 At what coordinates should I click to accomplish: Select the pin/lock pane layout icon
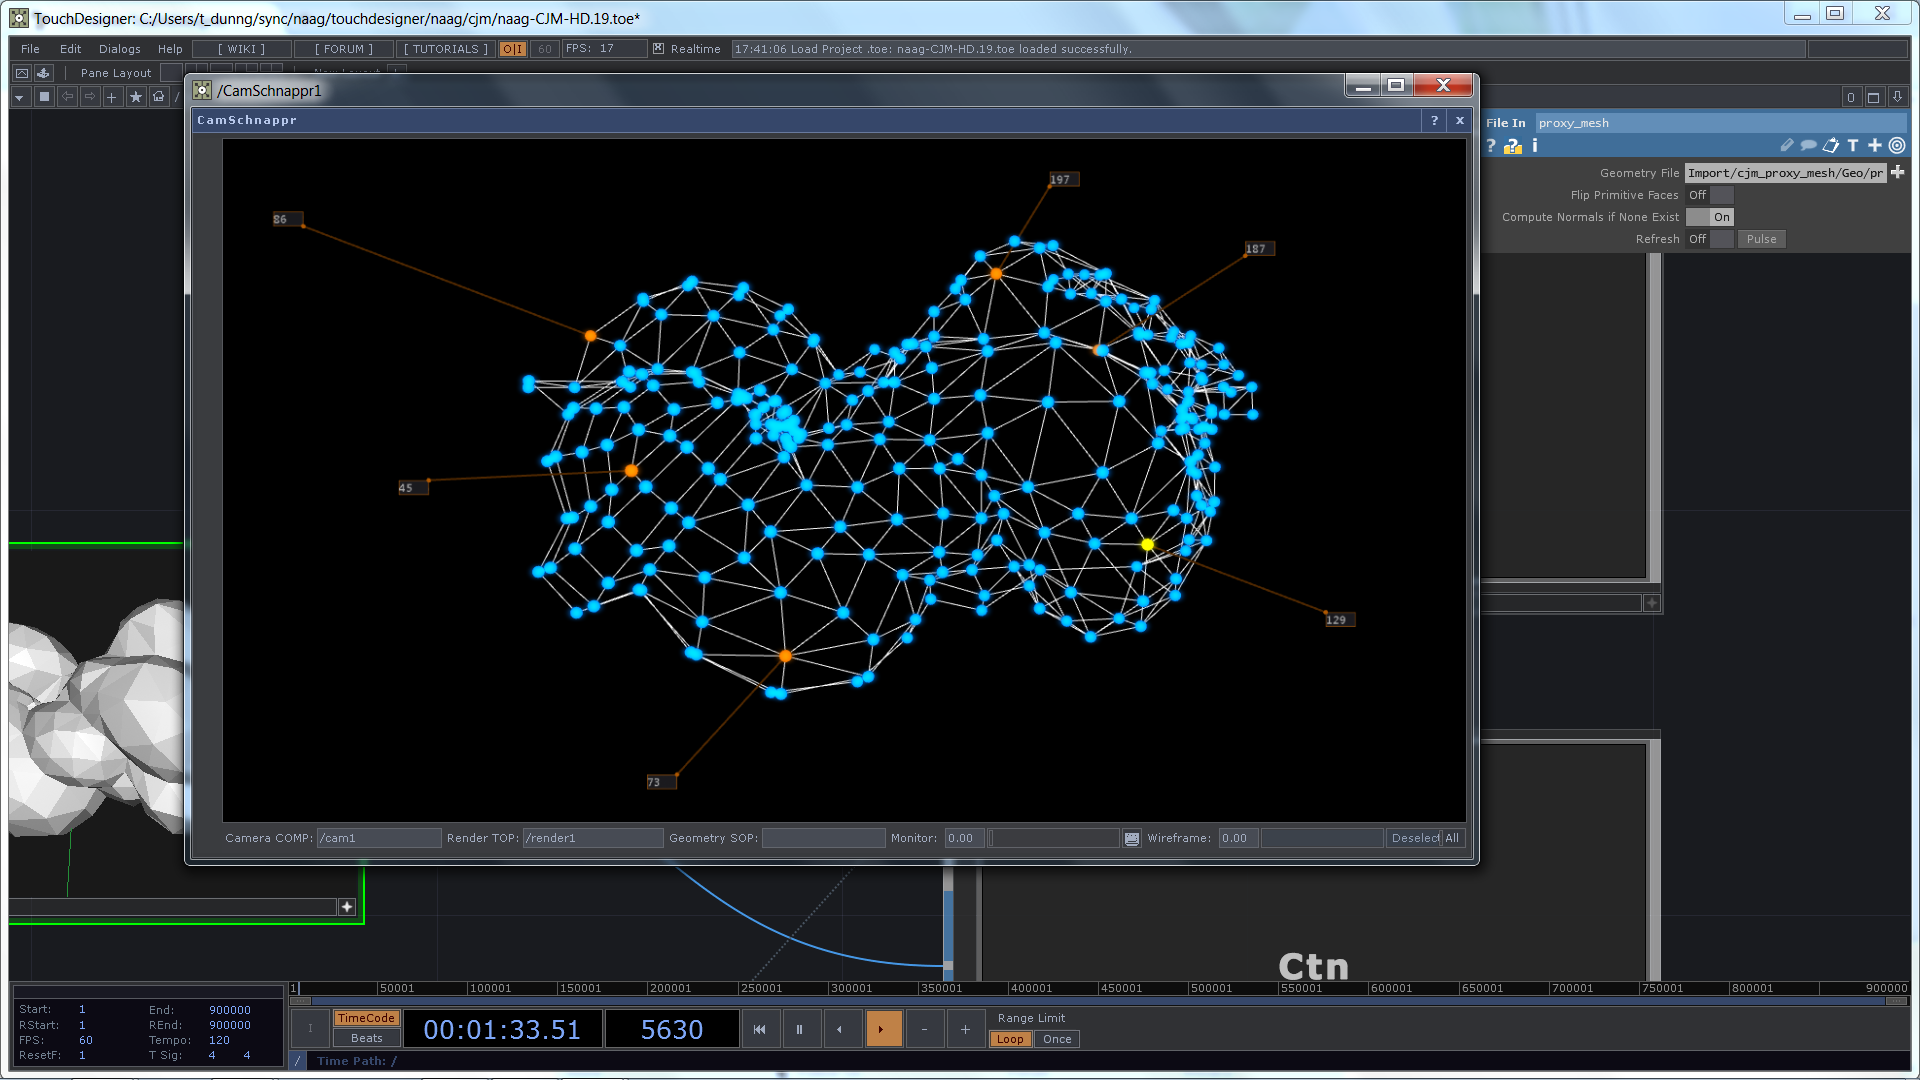(x=42, y=73)
